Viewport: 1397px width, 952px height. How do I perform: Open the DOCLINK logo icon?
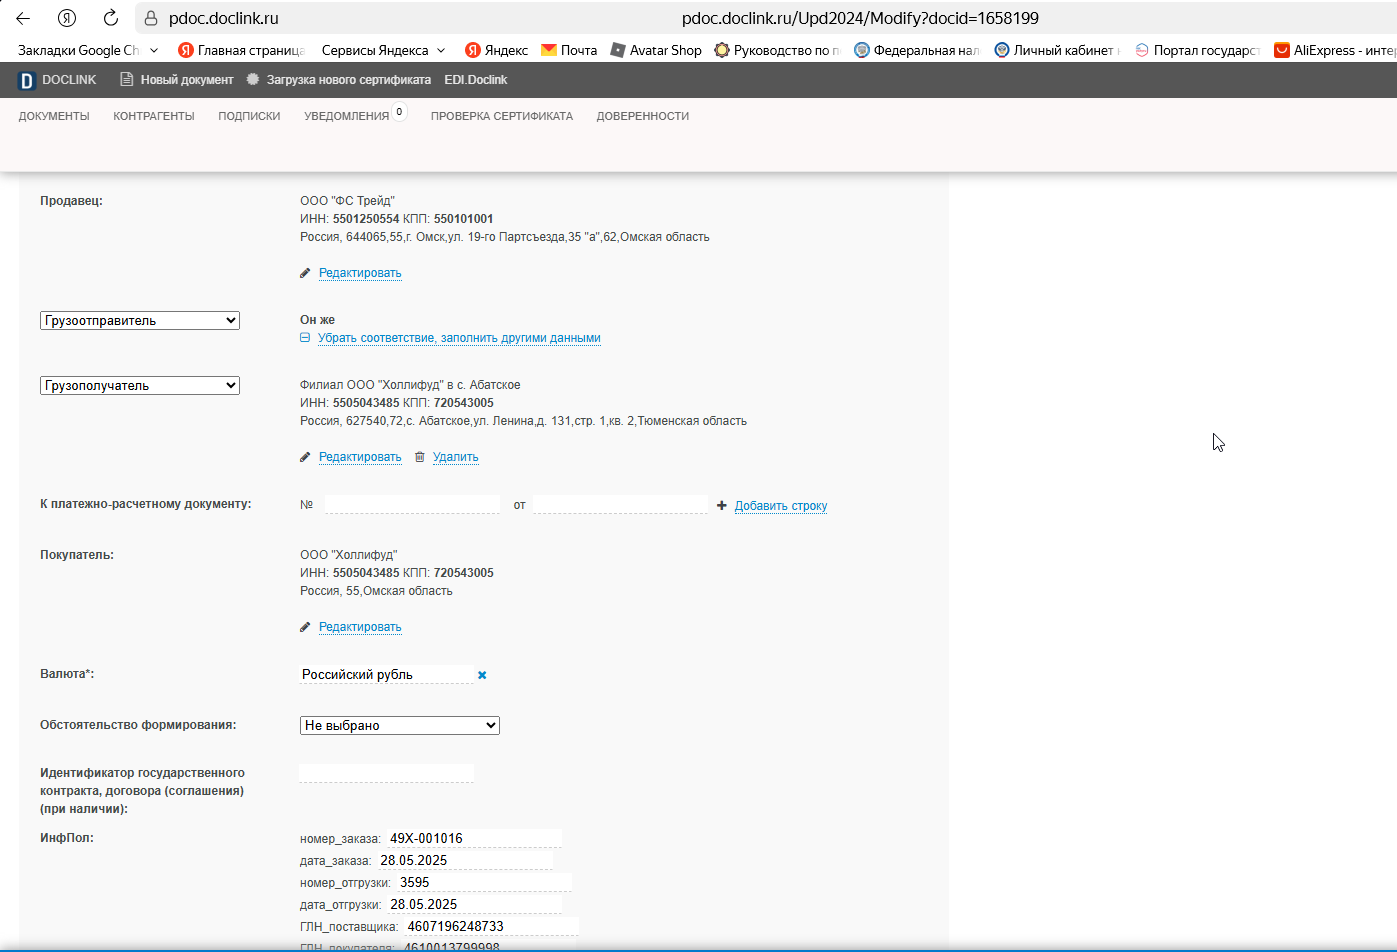pyautogui.click(x=27, y=80)
